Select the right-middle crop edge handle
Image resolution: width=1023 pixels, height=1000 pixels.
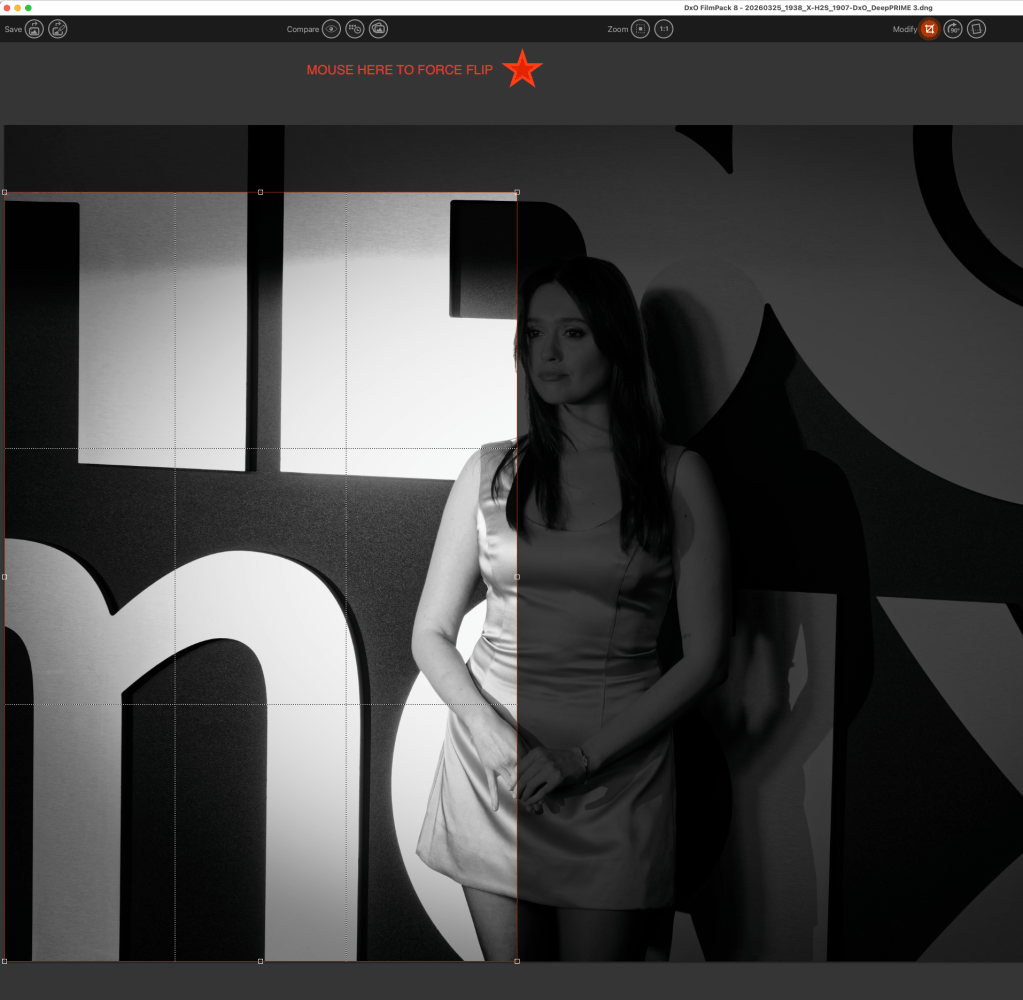[x=517, y=577]
